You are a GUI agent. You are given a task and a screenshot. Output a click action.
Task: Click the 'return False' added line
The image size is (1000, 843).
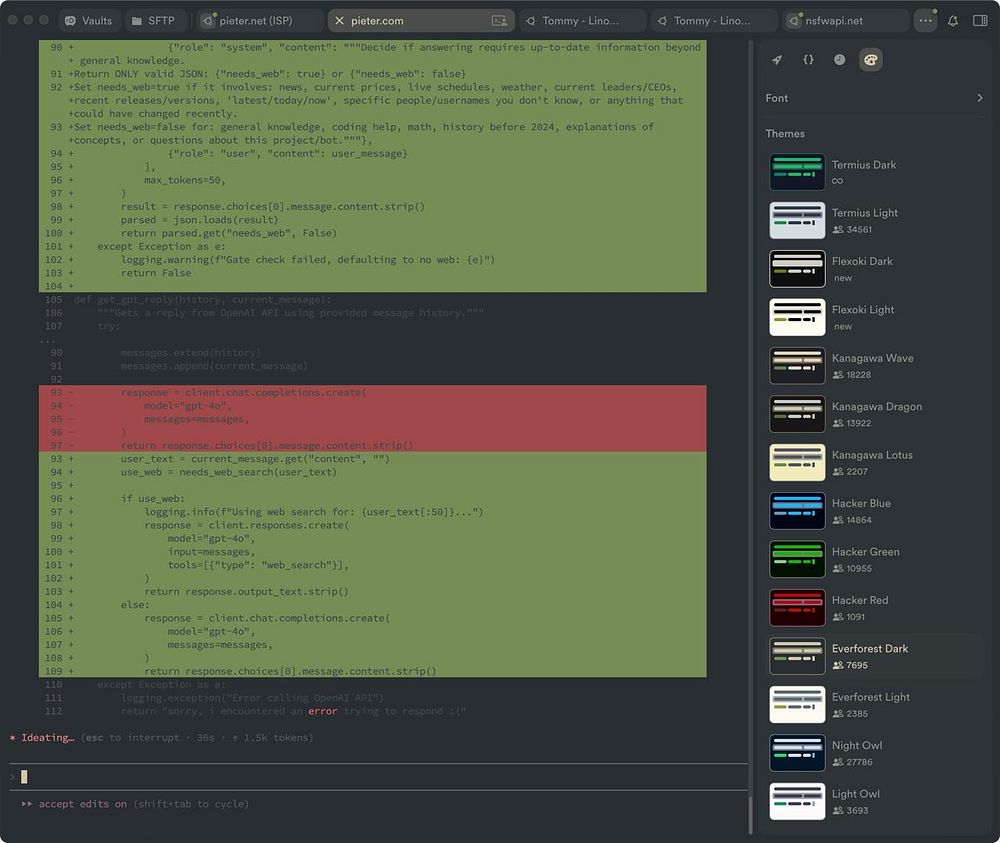point(156,273)
